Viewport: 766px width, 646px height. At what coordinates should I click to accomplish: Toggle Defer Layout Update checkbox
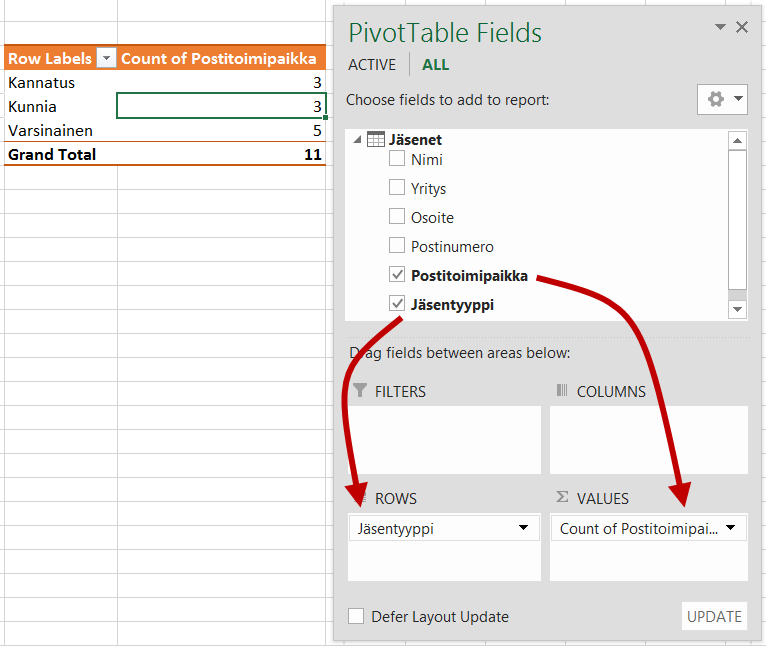click(356, 616)
